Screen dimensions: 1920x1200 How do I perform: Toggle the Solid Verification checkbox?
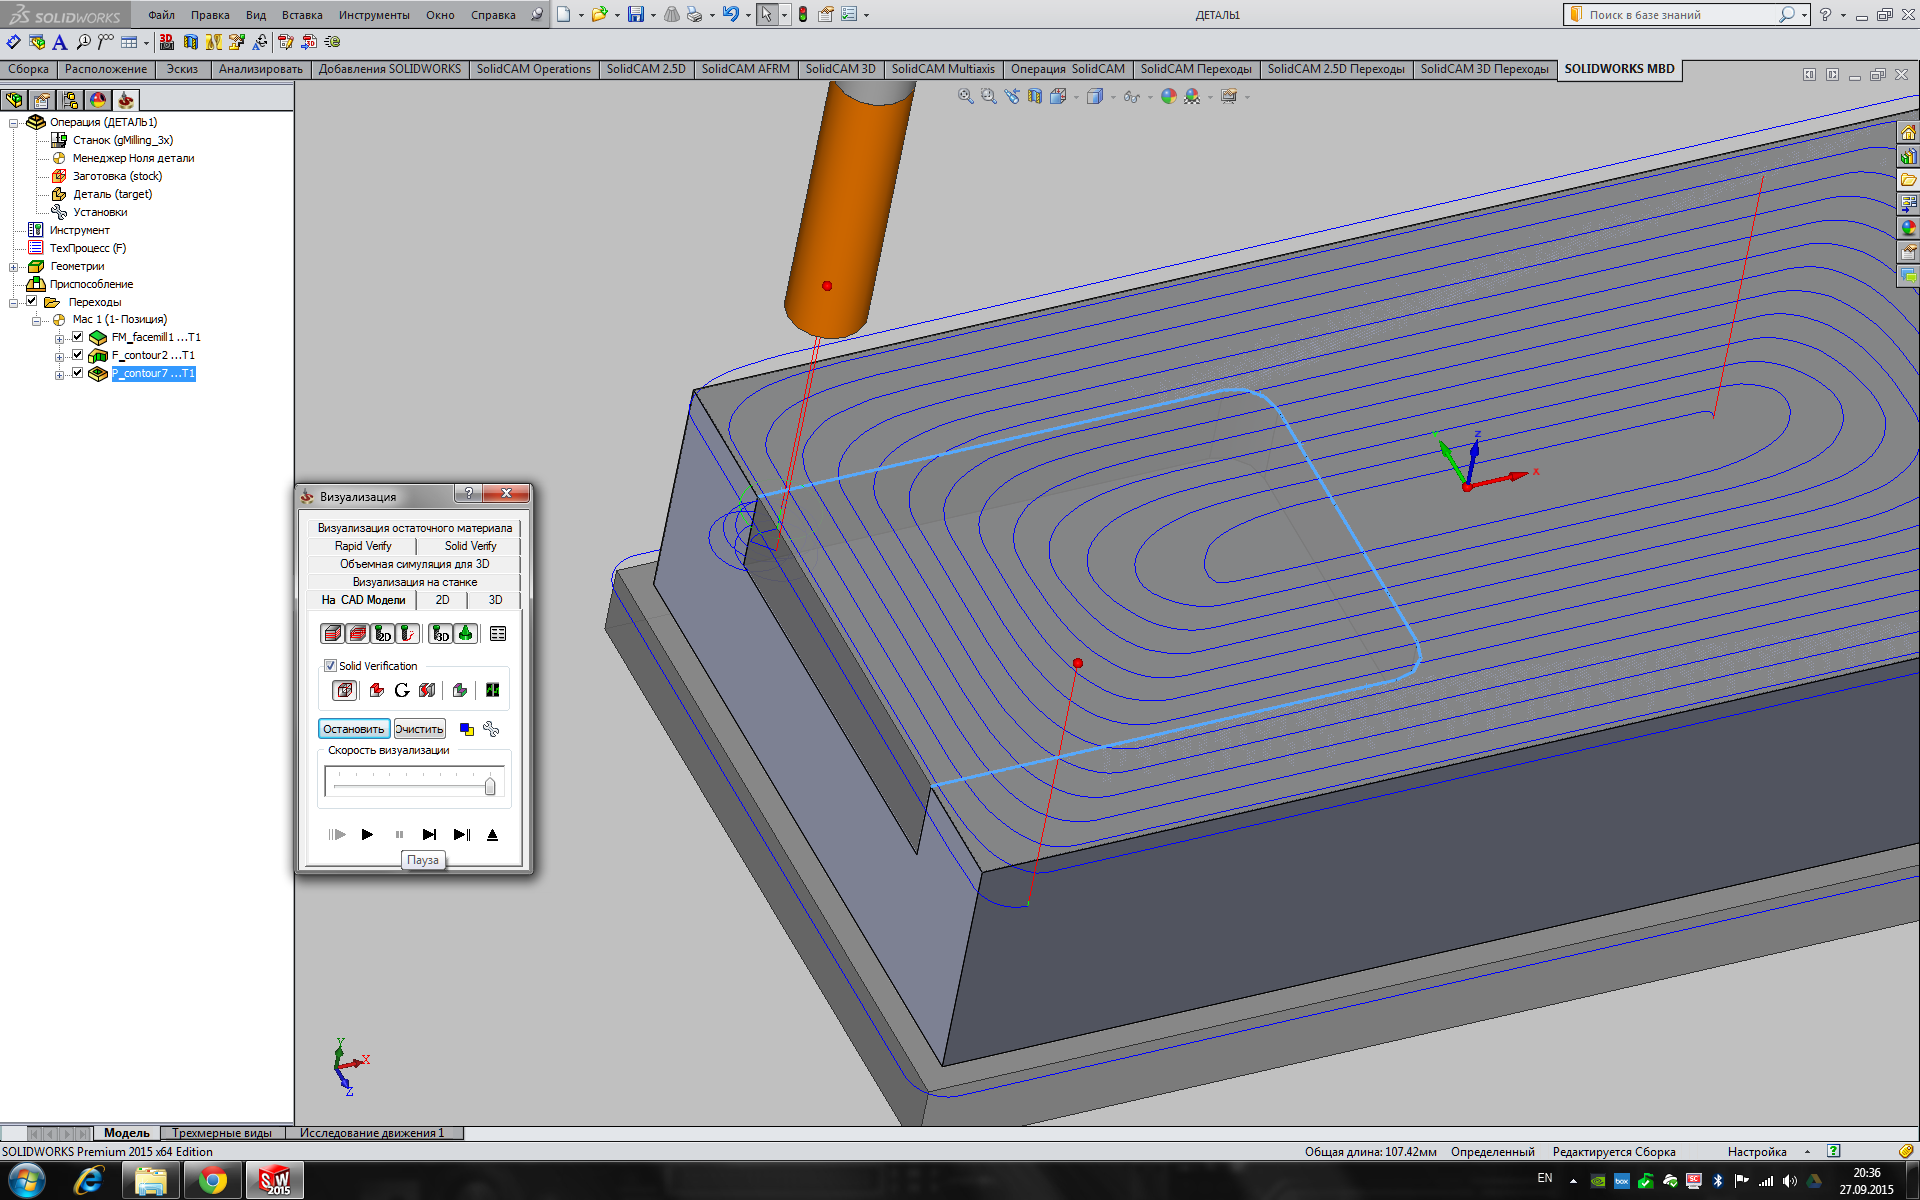[330, 666]
